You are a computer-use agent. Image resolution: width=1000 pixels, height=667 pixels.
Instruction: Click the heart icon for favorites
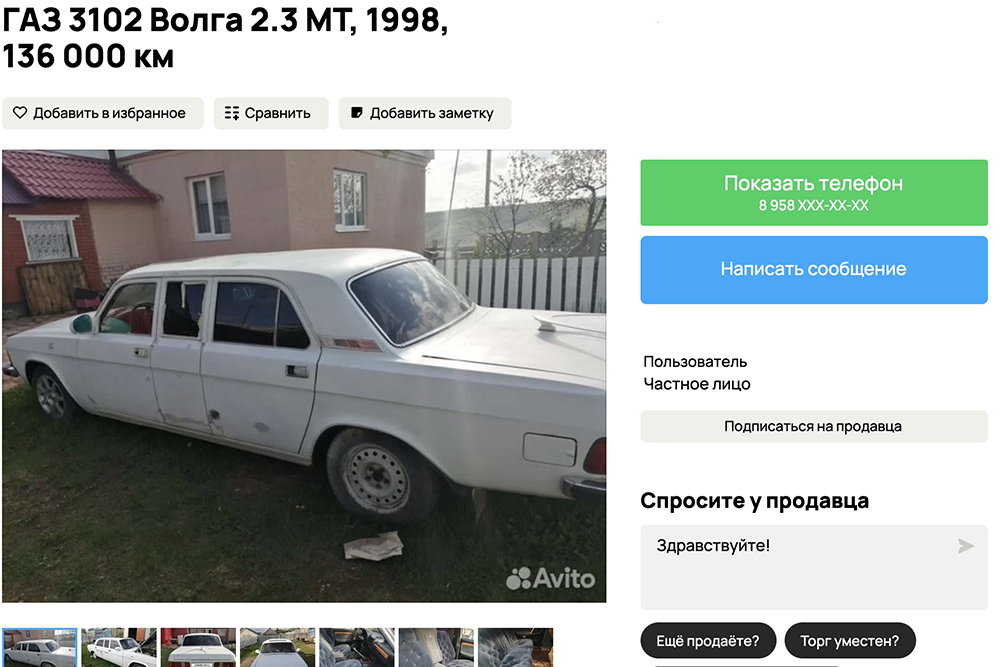[20, 113]
